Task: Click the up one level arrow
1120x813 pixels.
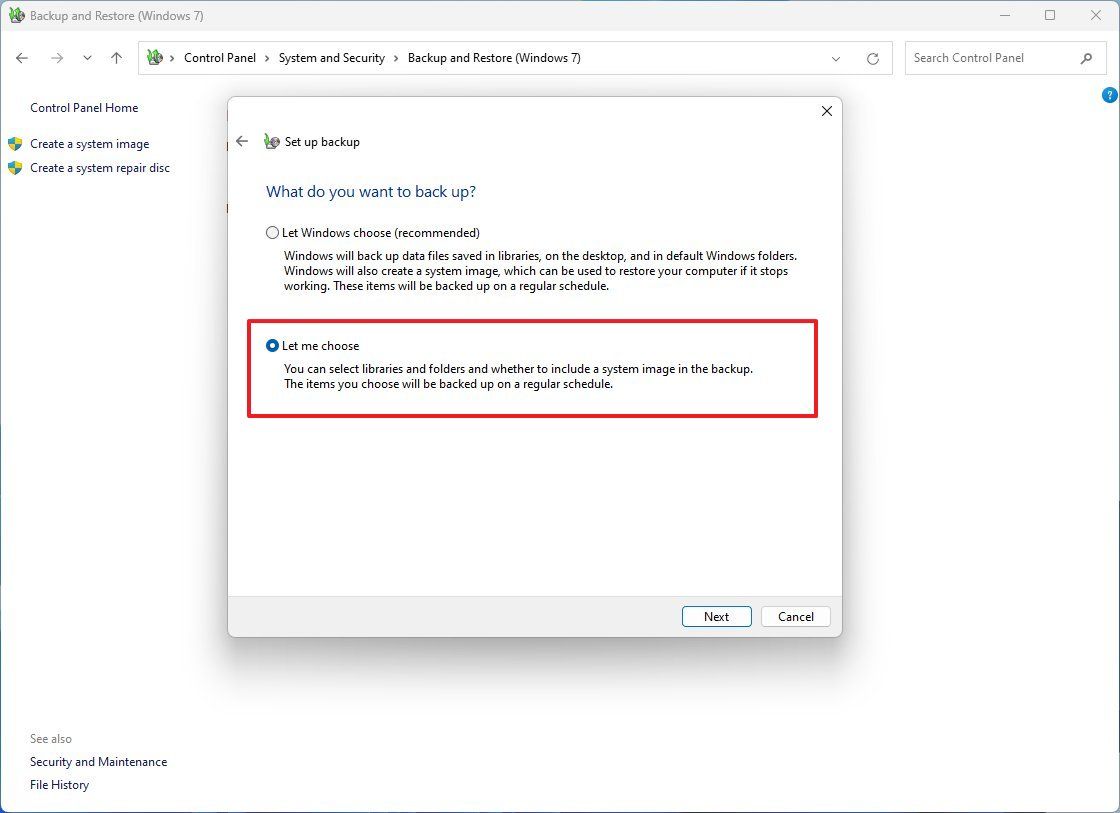Action: pos(116,58)
